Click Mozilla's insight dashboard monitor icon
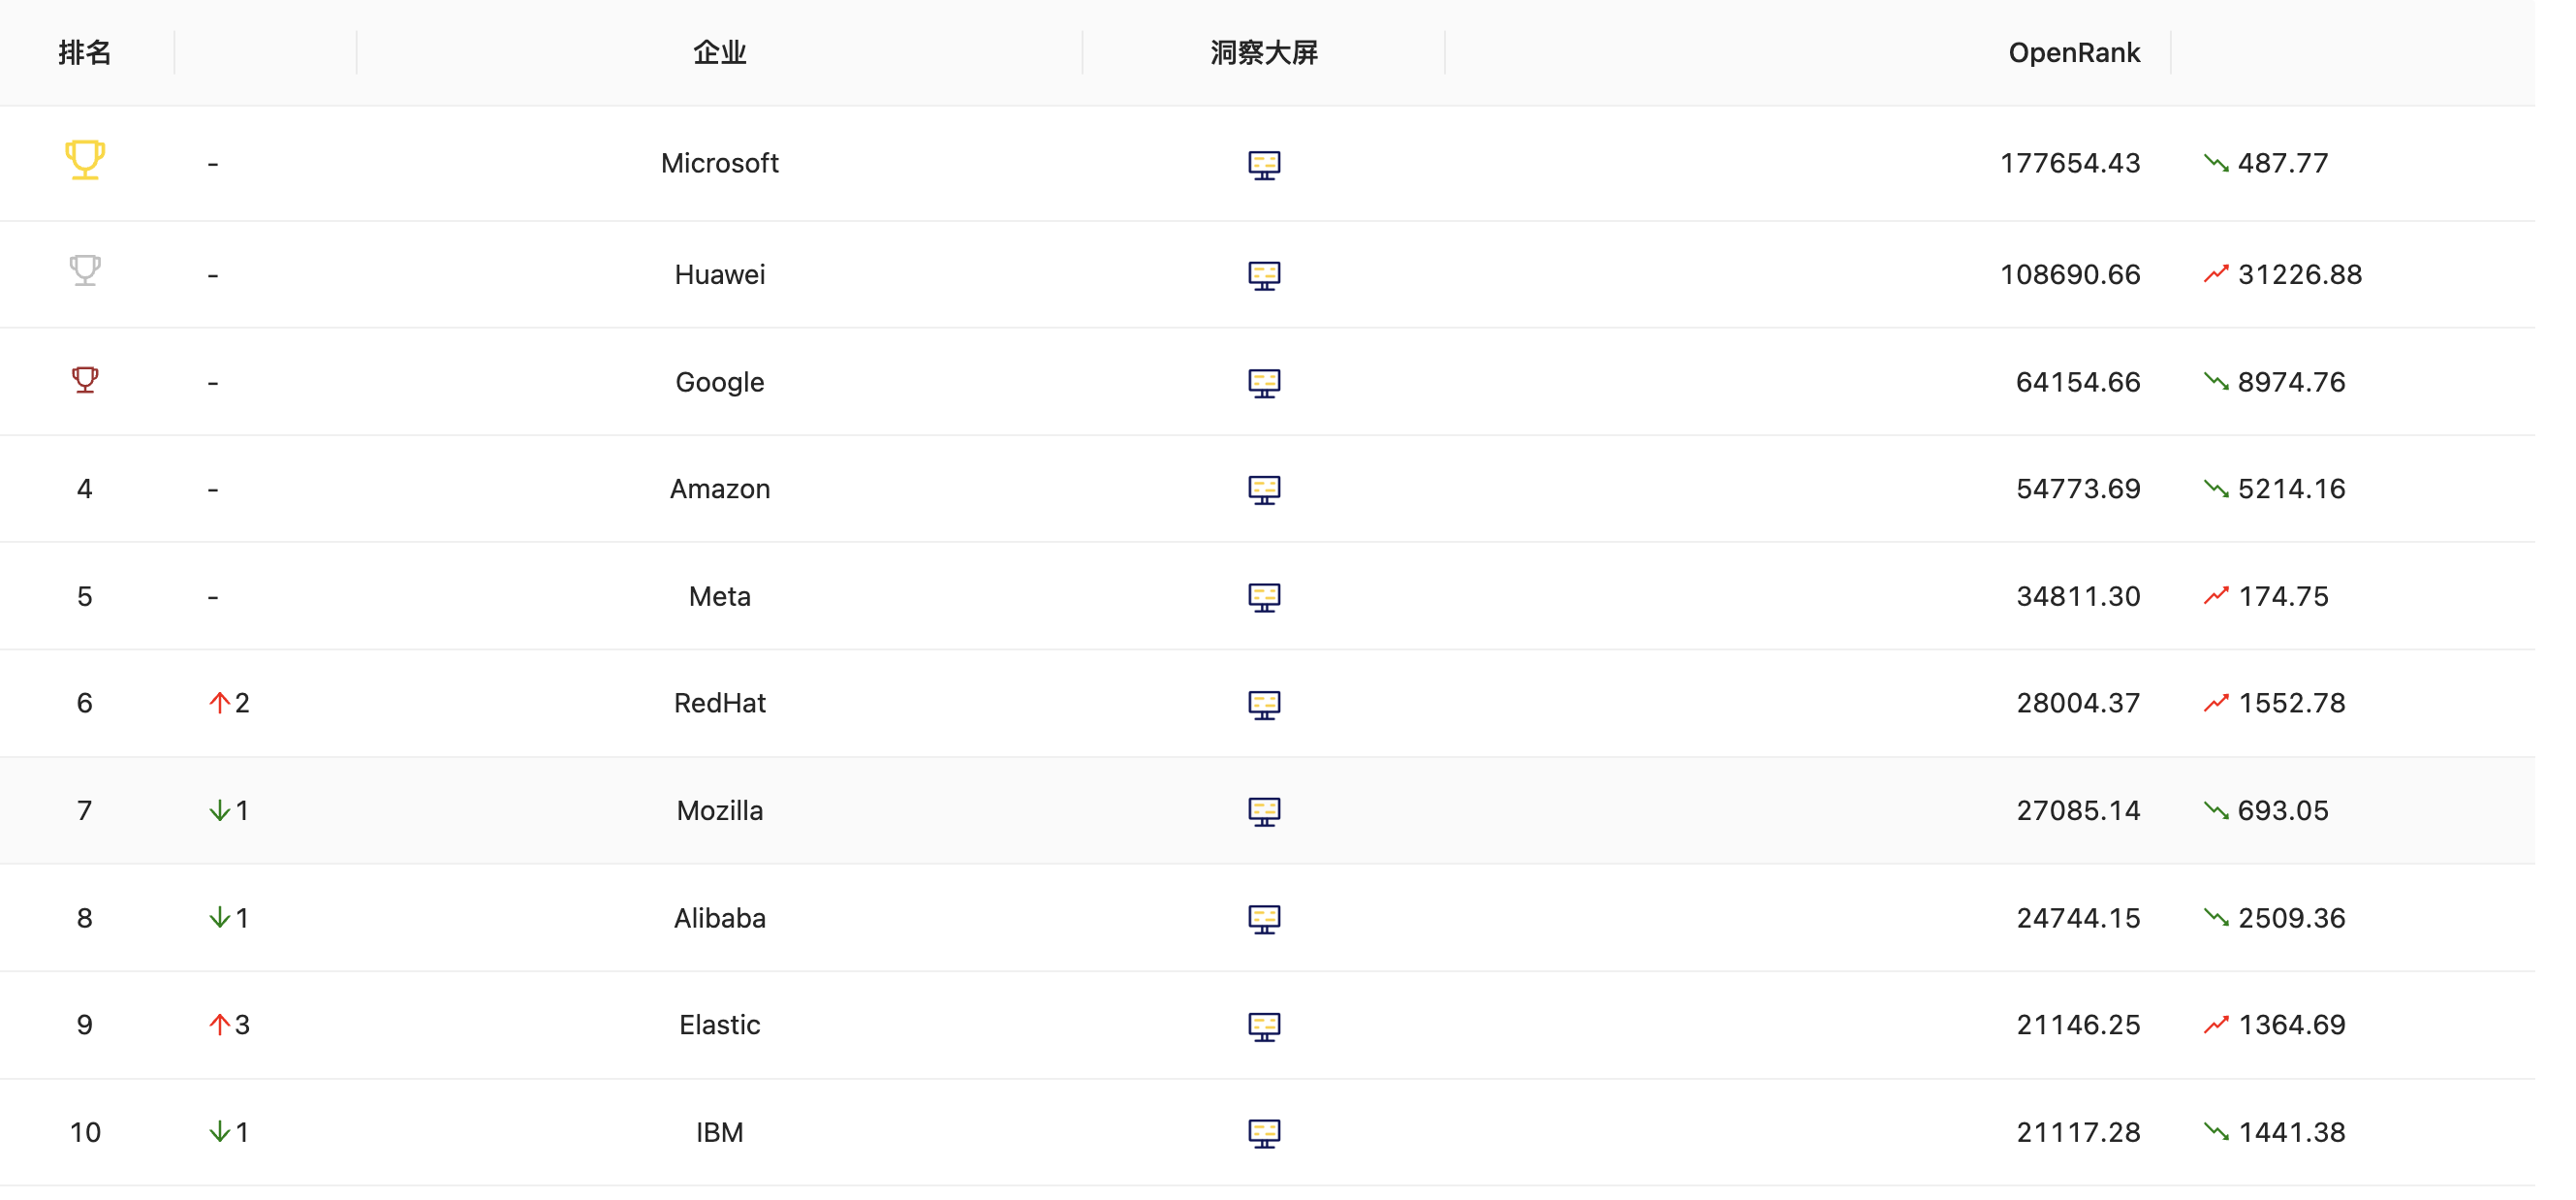2576x1200 pixels. point(1264,811)
